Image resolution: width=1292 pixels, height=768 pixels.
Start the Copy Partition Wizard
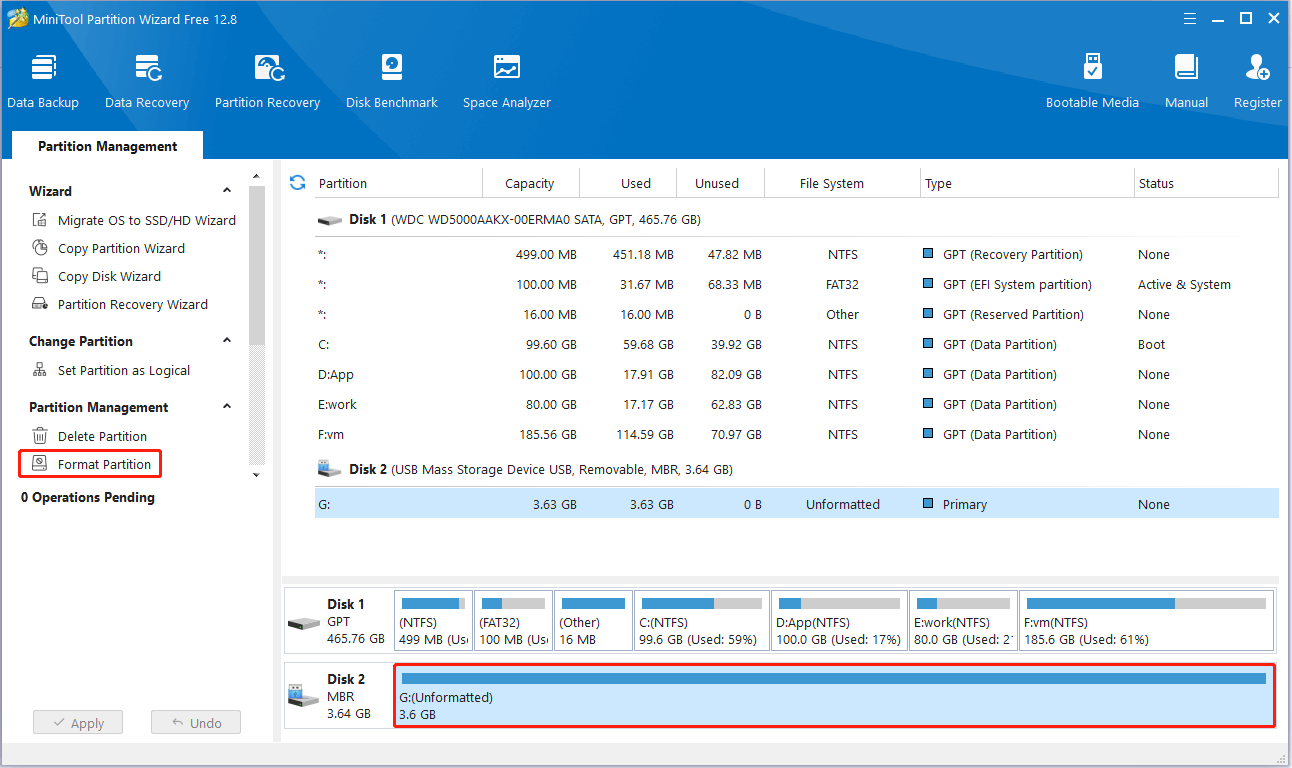(x=108, y=248)
